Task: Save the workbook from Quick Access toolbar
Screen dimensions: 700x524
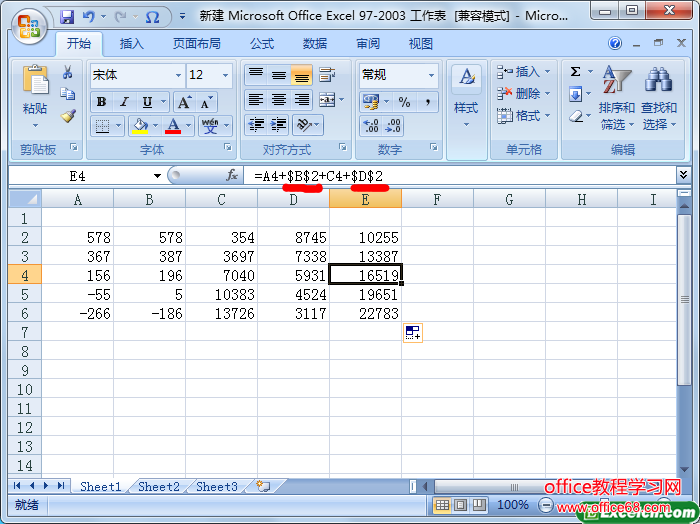Action: 67,17
